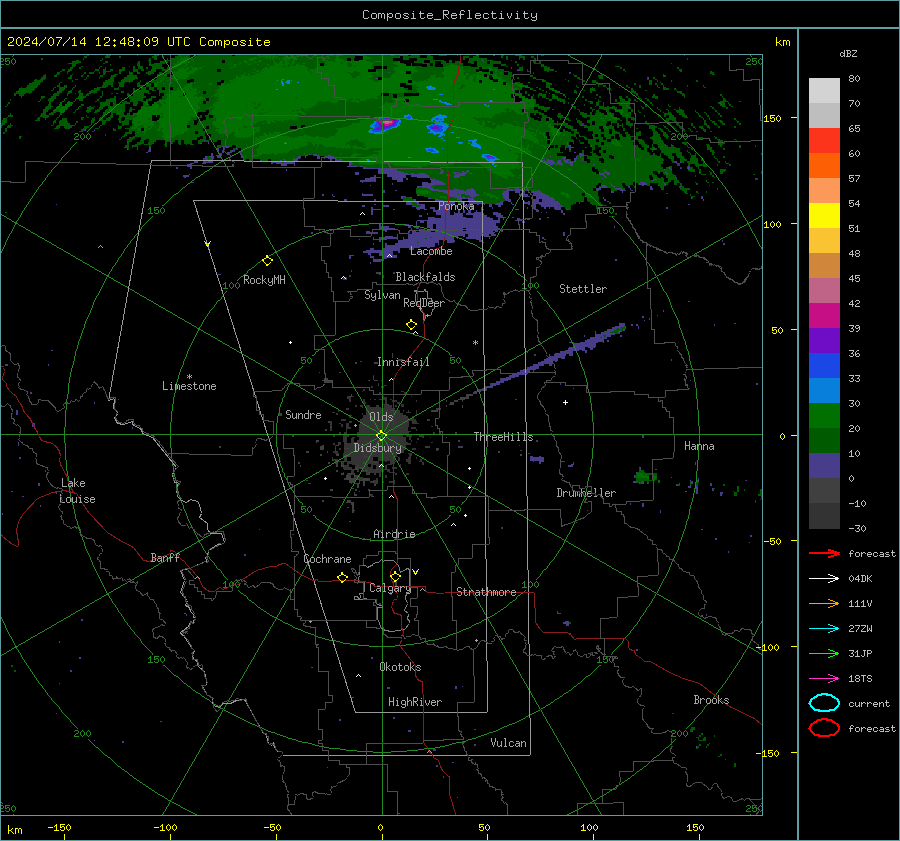Image resolution: width=900 pixels, height=841 pixels.
Task: Click the red forecast ellipse in legend
Action: 824,728
